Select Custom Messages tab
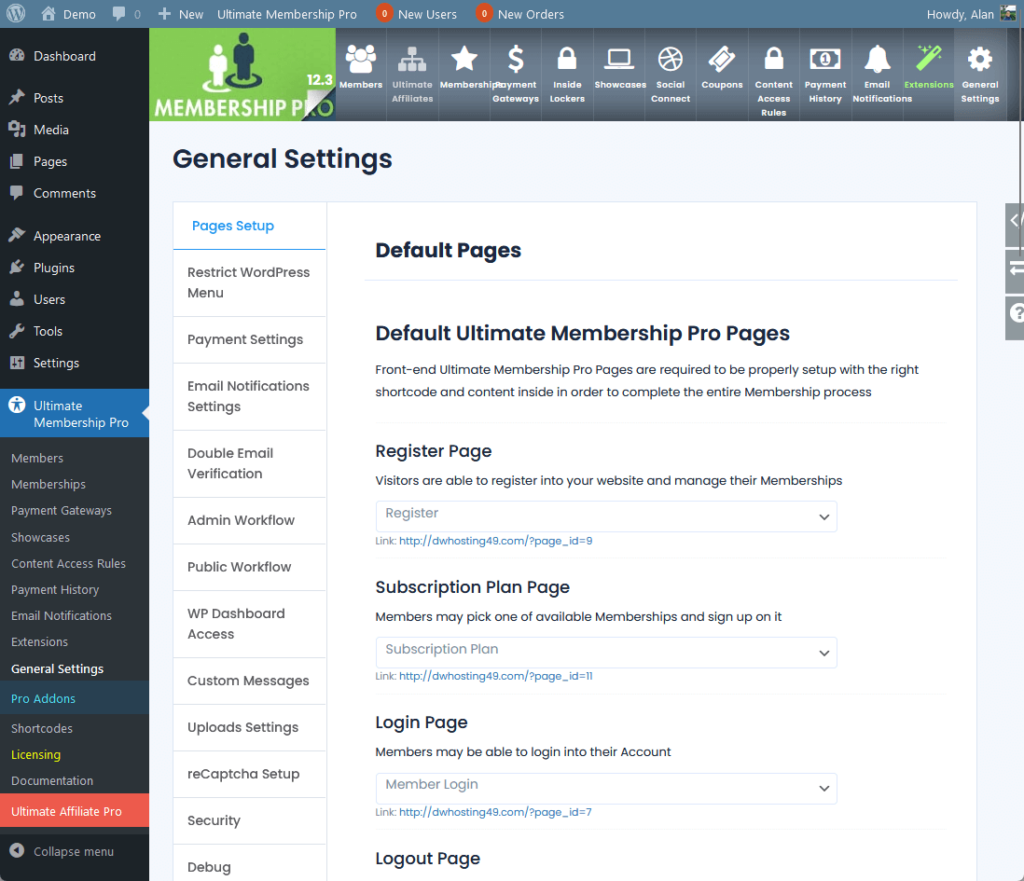Viewport: 1024px width, 881px height. [x=249, y=681]
